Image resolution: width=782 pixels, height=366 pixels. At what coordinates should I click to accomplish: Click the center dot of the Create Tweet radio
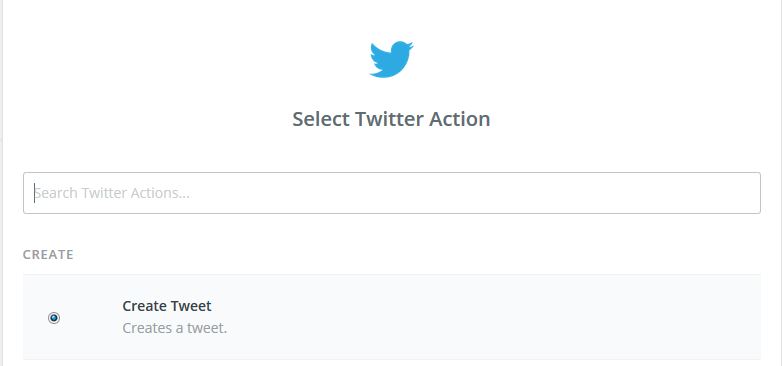coord(54,318)
